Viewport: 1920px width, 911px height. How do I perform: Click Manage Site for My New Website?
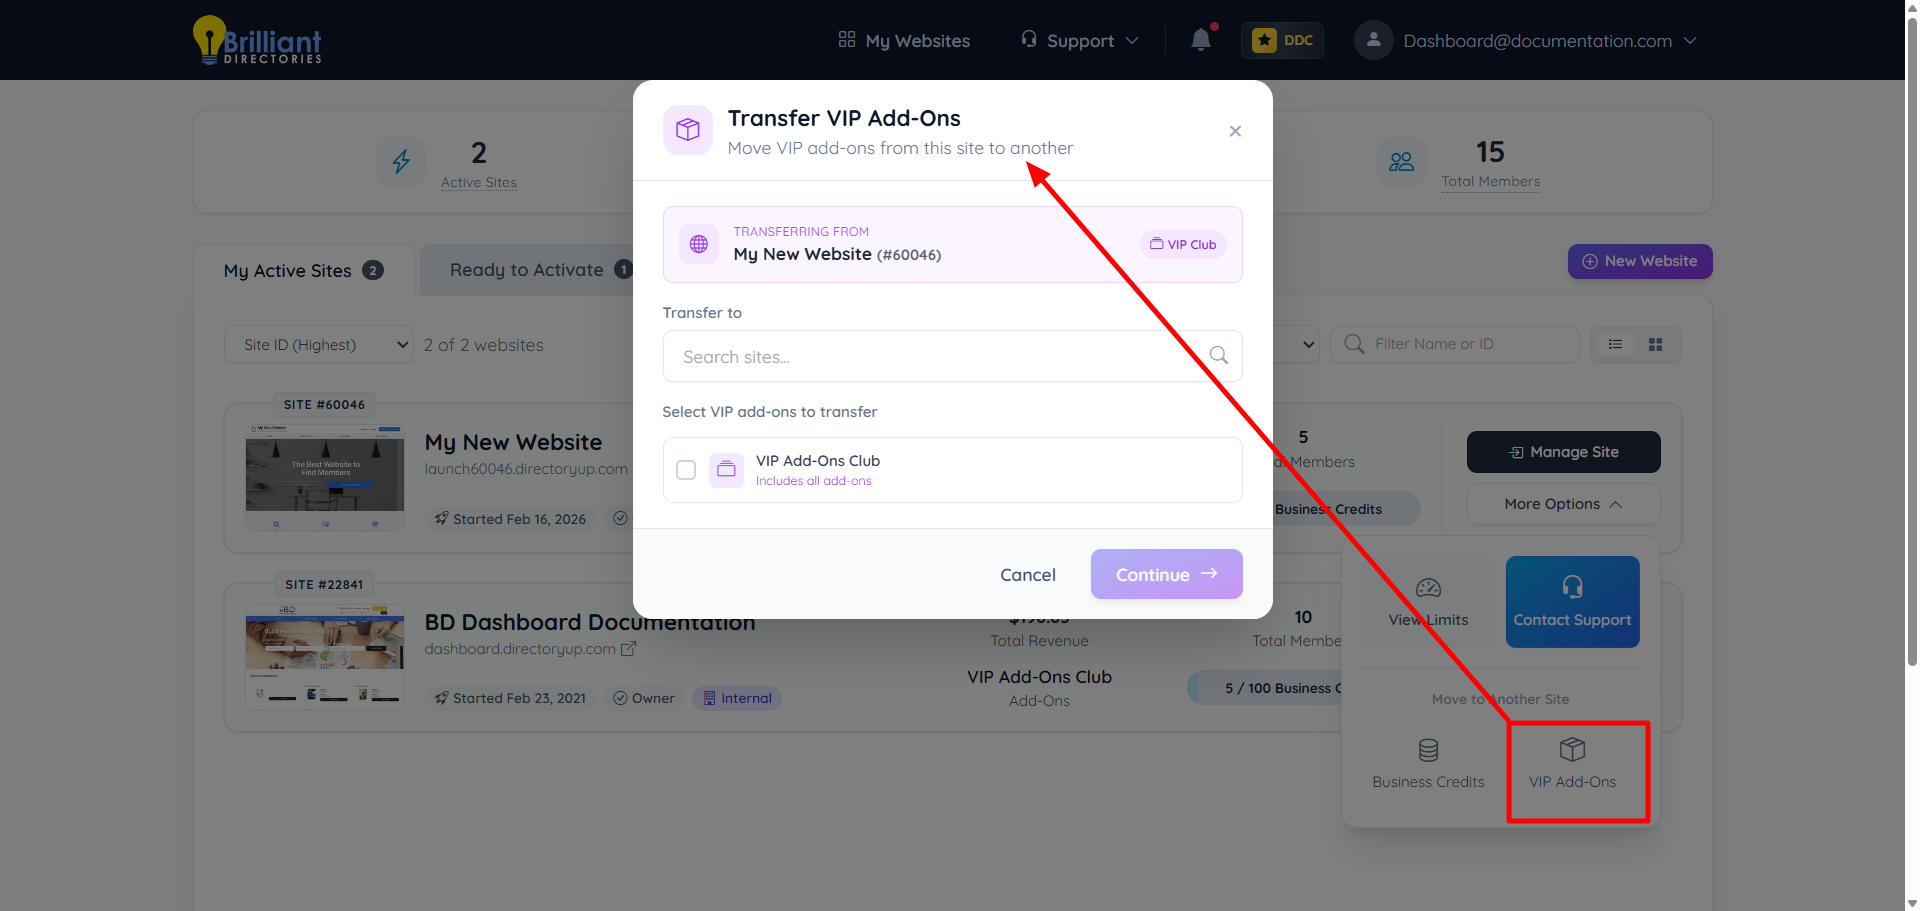click(1563, 452)
